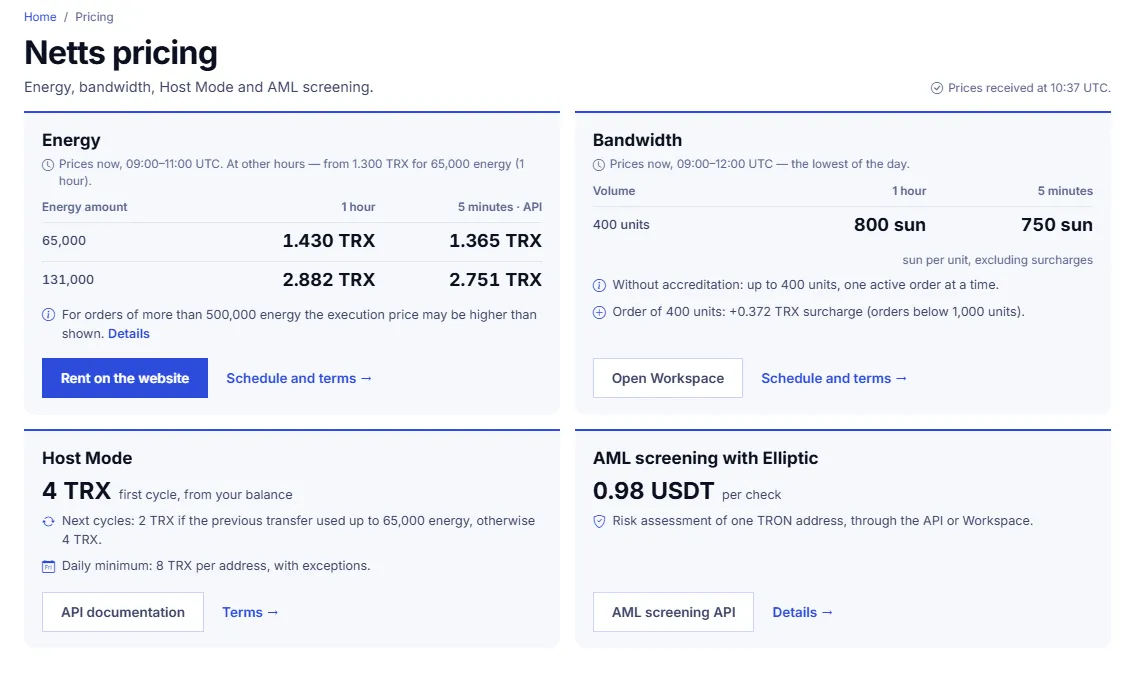Viewport: 1134px width, 676px height.
Task: Click the 4 TRX Host Mode price
Action: [x=76, y=491]
